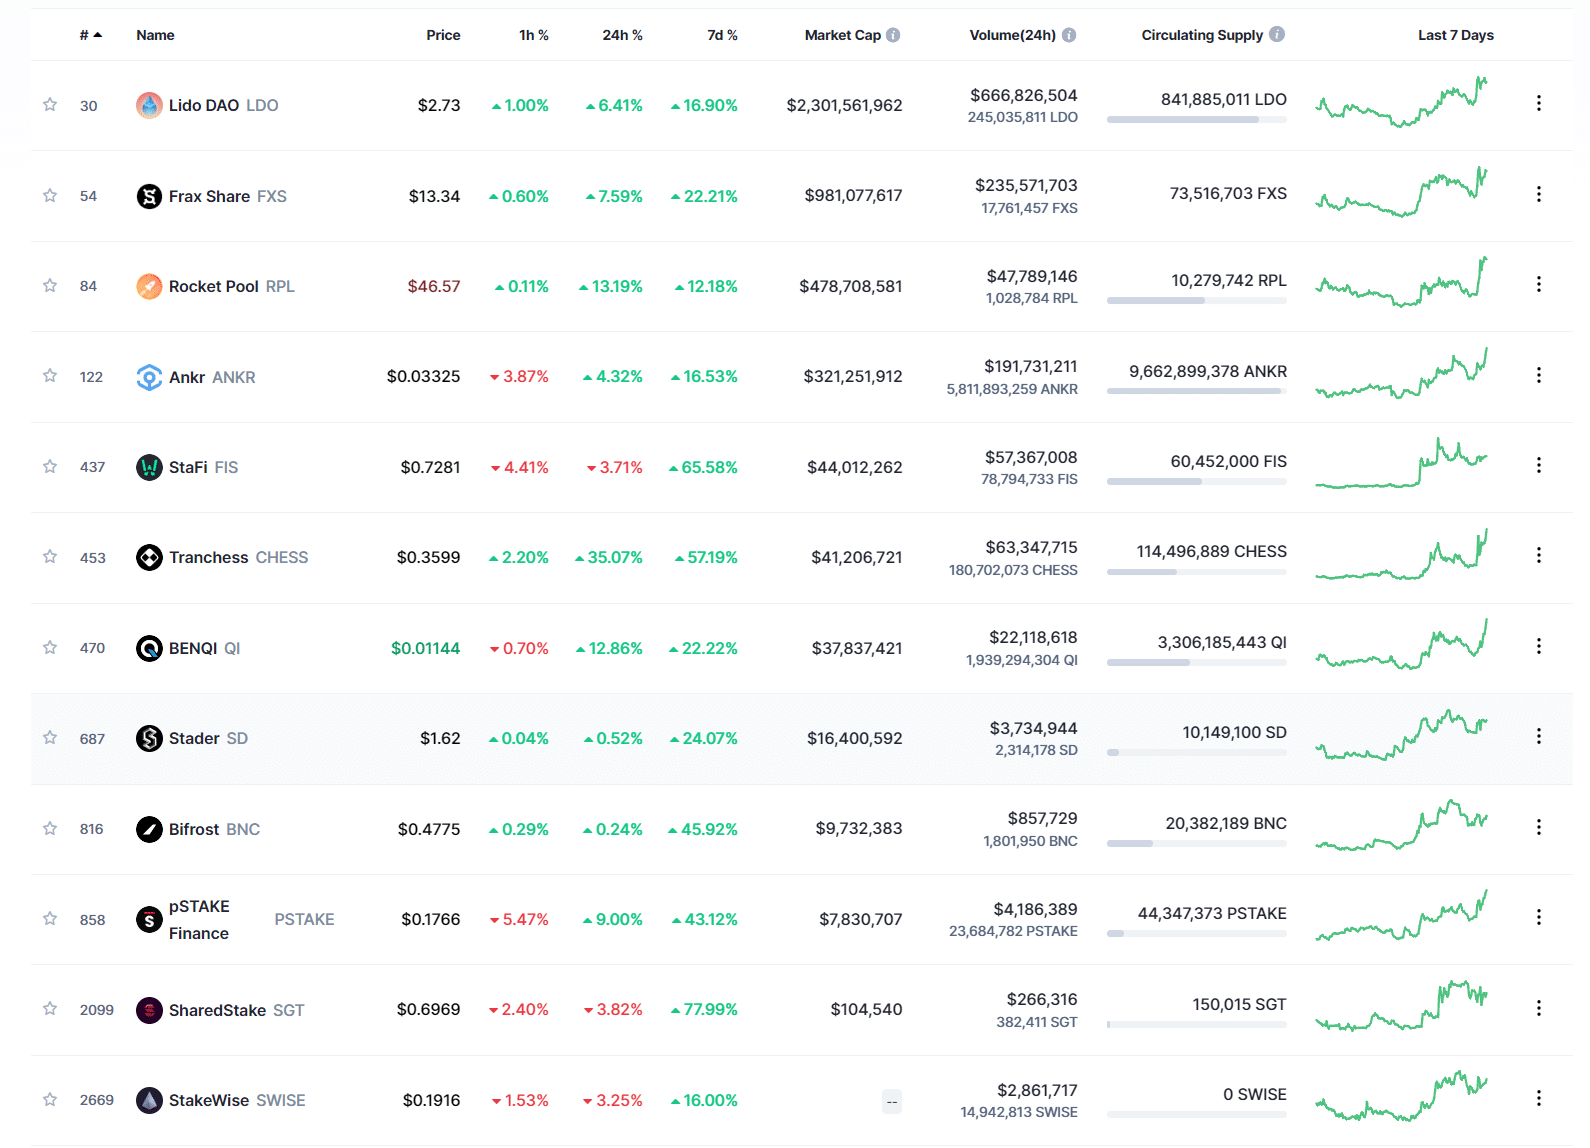The height and width of the screenshot is (1148, 1590).
Task: Click the Tranchess coin logo
Action: pos(149,558)
